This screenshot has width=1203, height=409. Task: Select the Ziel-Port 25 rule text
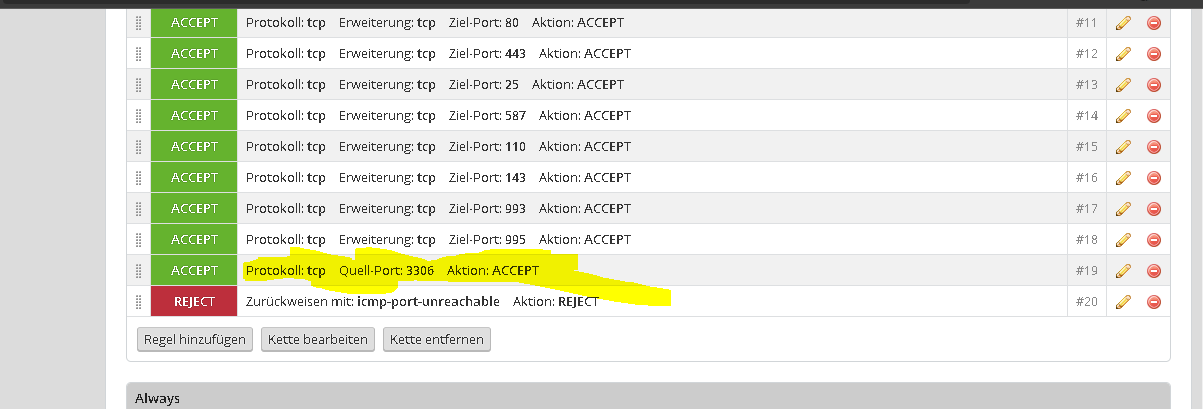point(435,84)
